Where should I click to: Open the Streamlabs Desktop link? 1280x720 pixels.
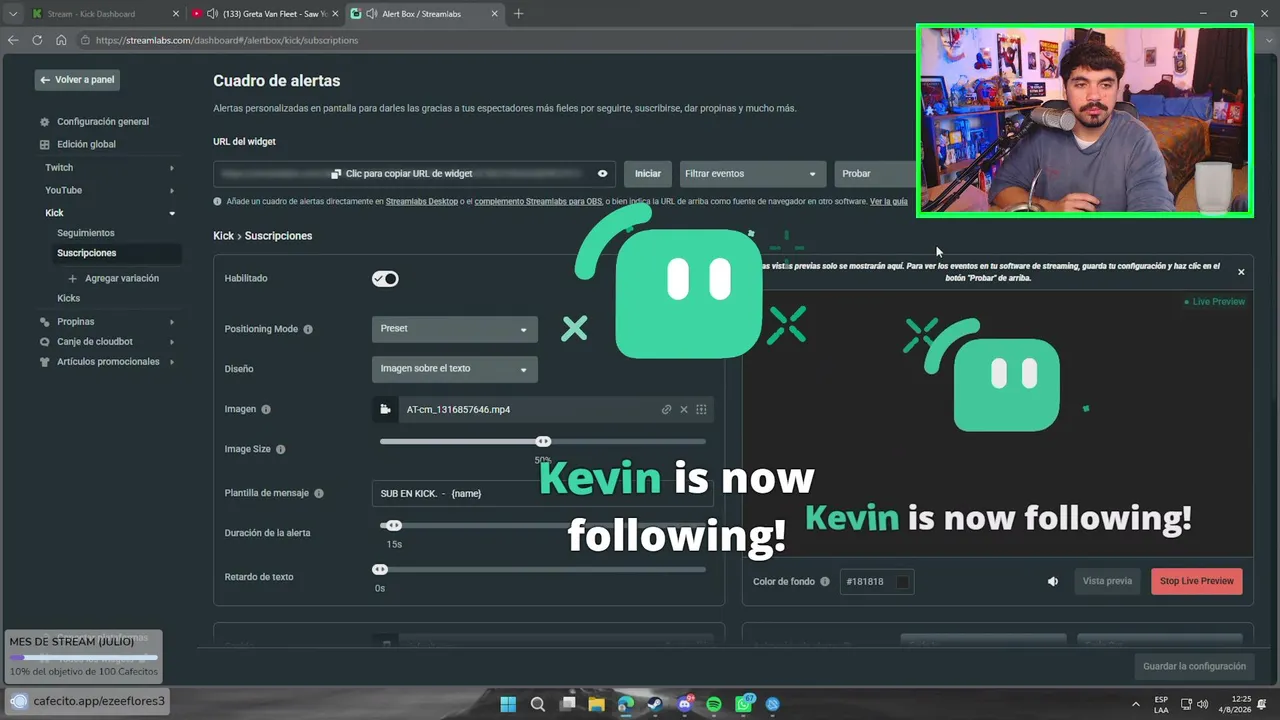(421, 202)
